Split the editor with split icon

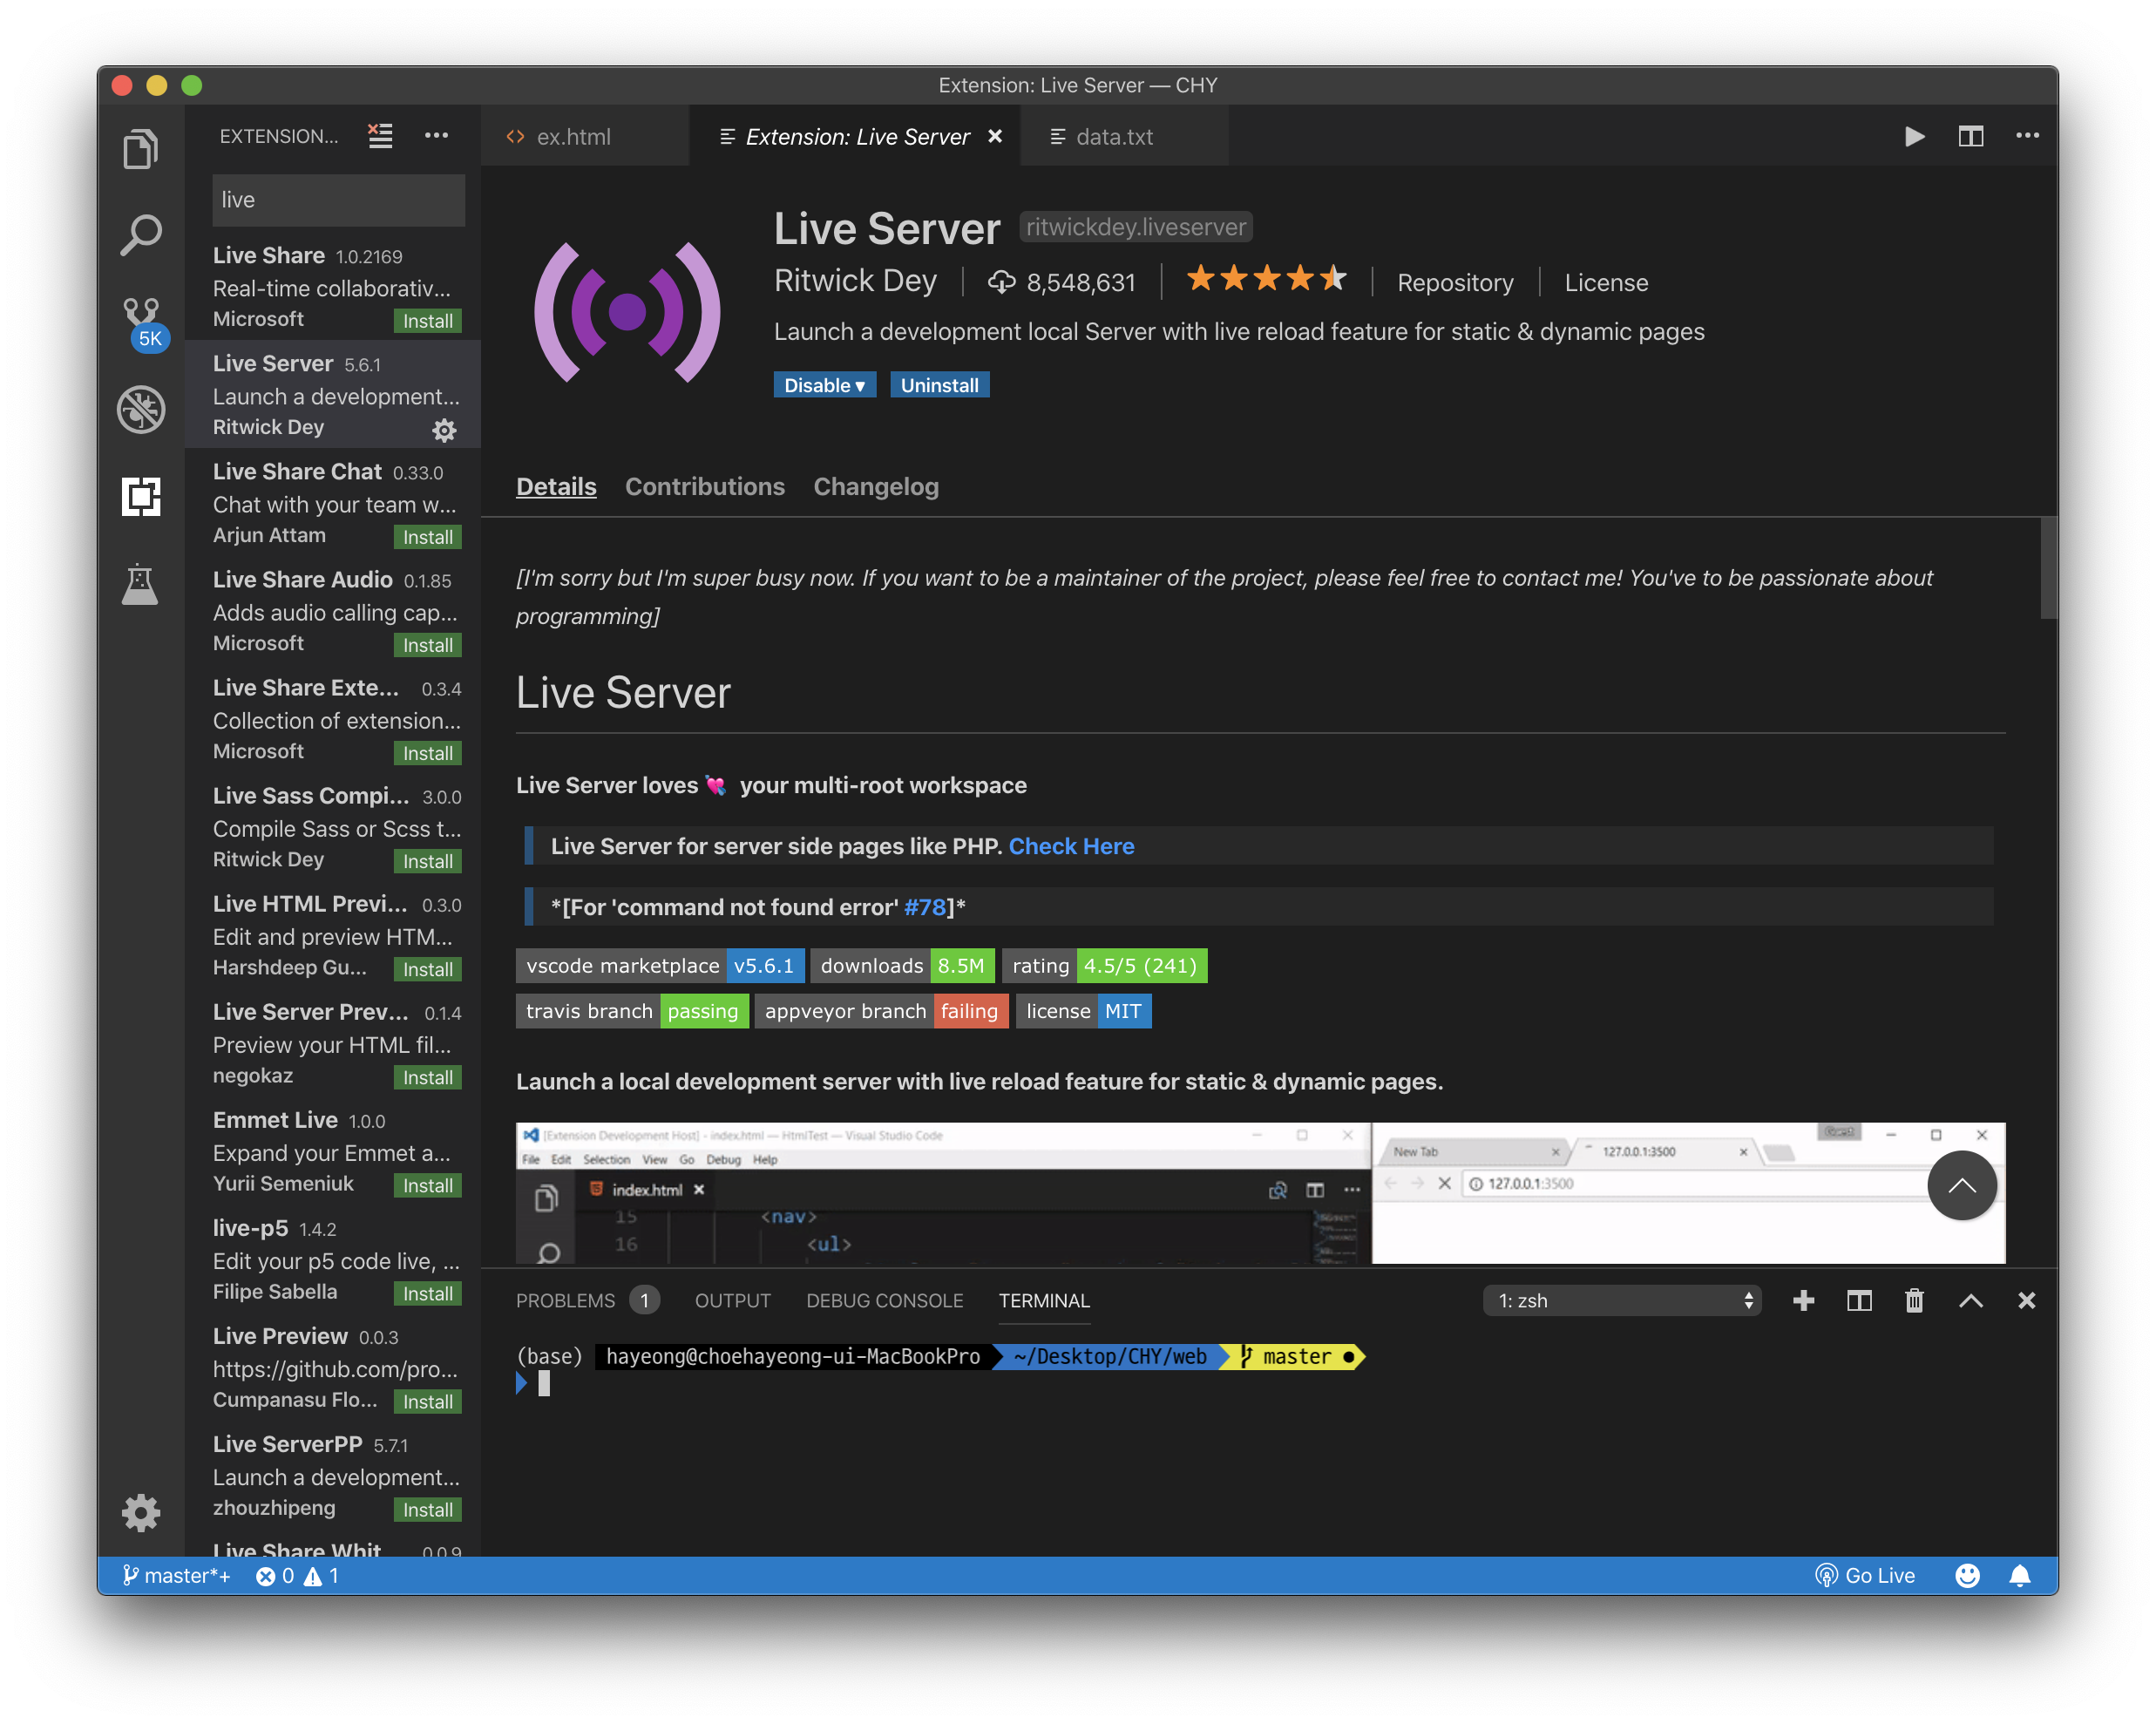pyautogui.click(x=1970, y=136)
